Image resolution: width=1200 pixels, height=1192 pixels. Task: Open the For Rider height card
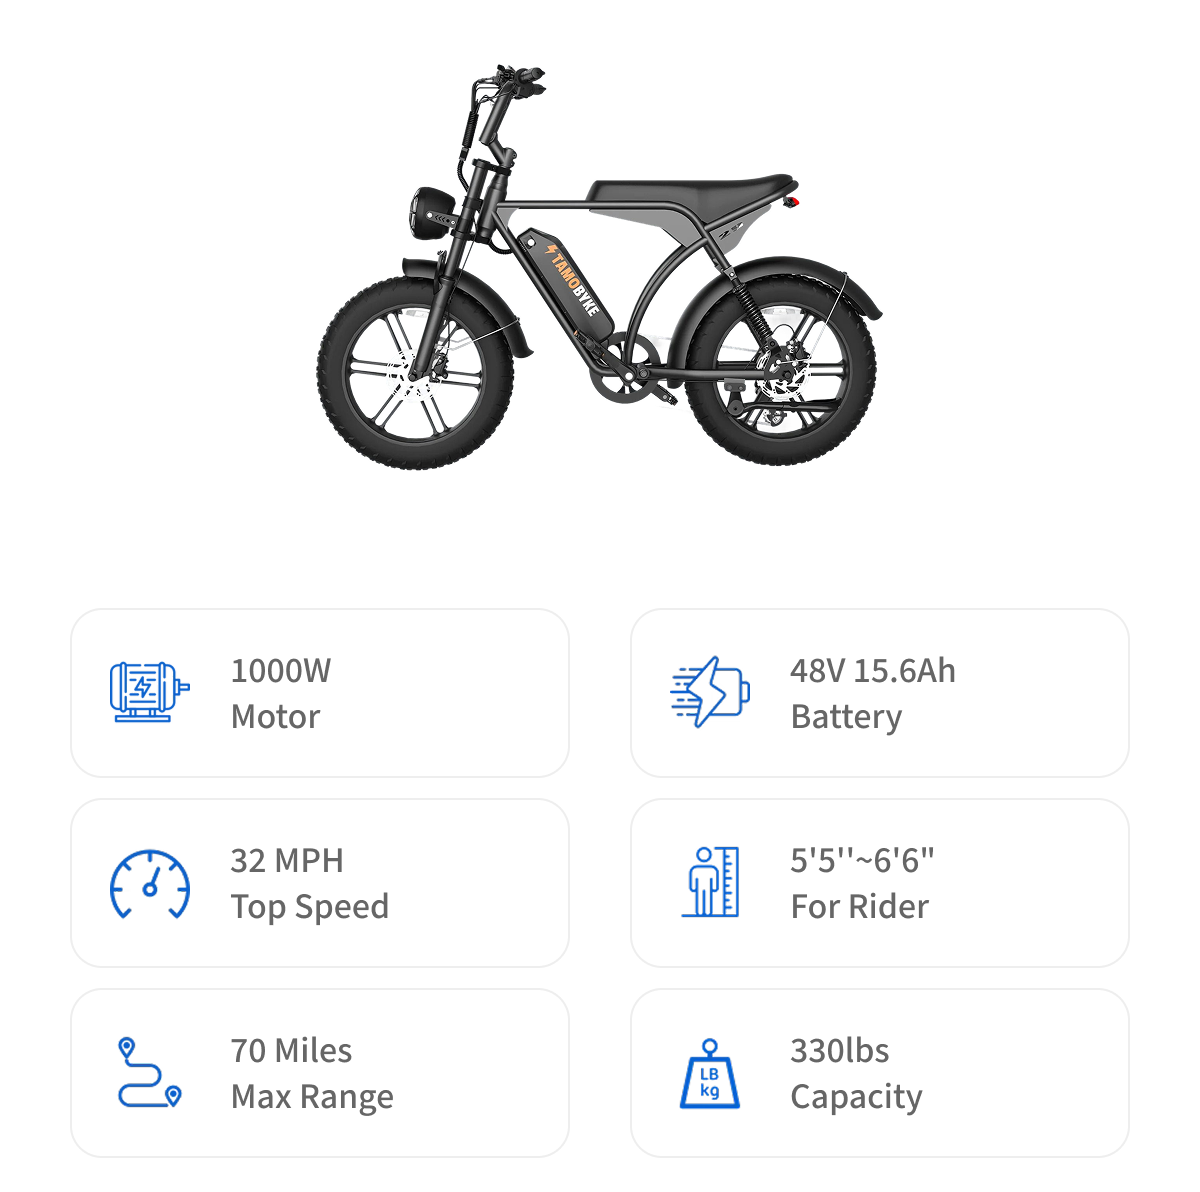[880, 883]
